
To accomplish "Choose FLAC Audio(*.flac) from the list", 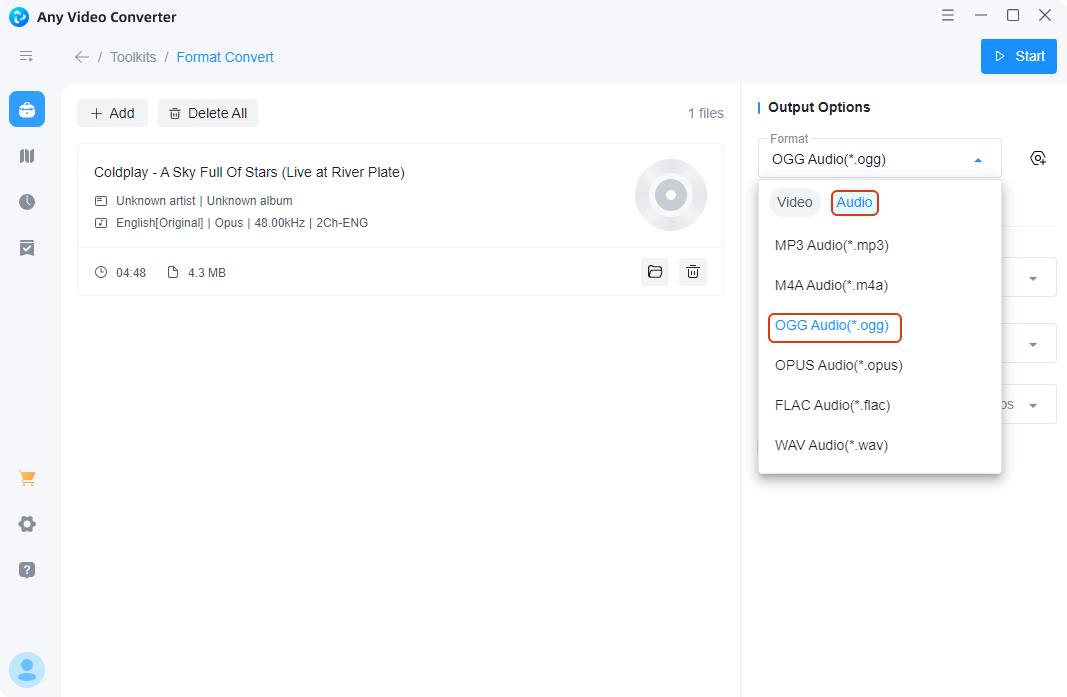I will coord(832,405).
